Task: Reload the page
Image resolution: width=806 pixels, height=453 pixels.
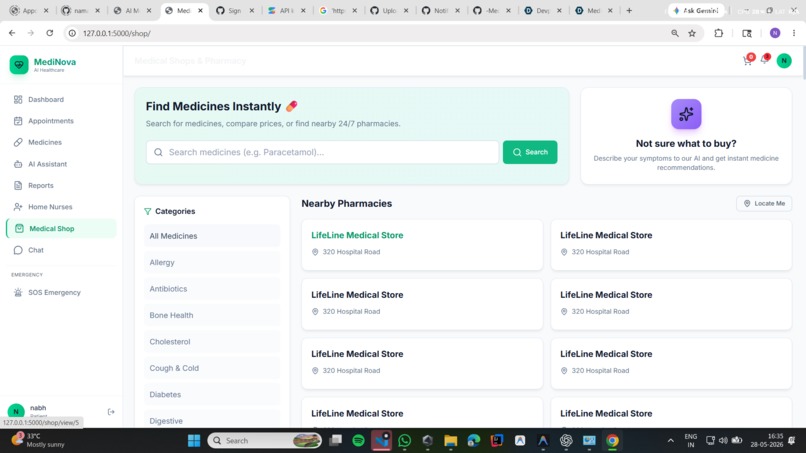Action: point(49,33)
